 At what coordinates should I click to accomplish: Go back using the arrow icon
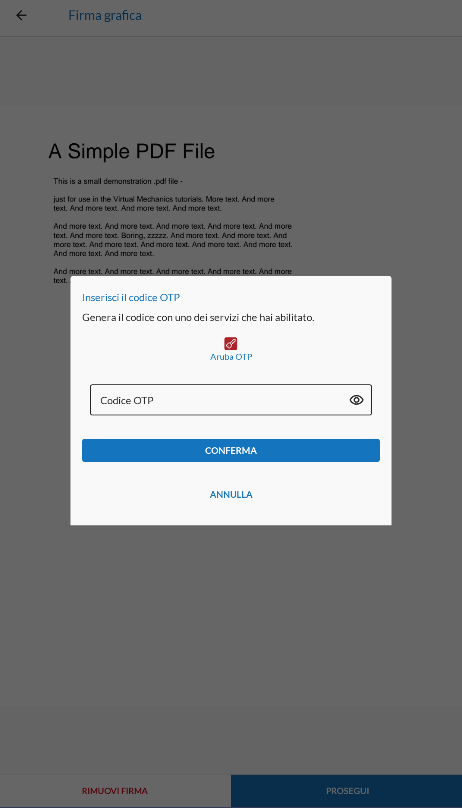click(21, 15)
